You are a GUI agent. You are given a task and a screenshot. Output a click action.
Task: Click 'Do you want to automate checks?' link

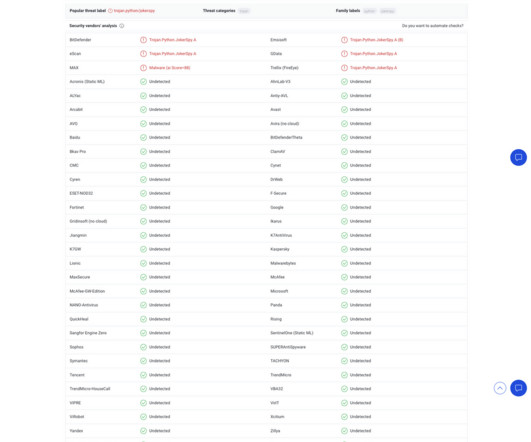tap(432, 26)
